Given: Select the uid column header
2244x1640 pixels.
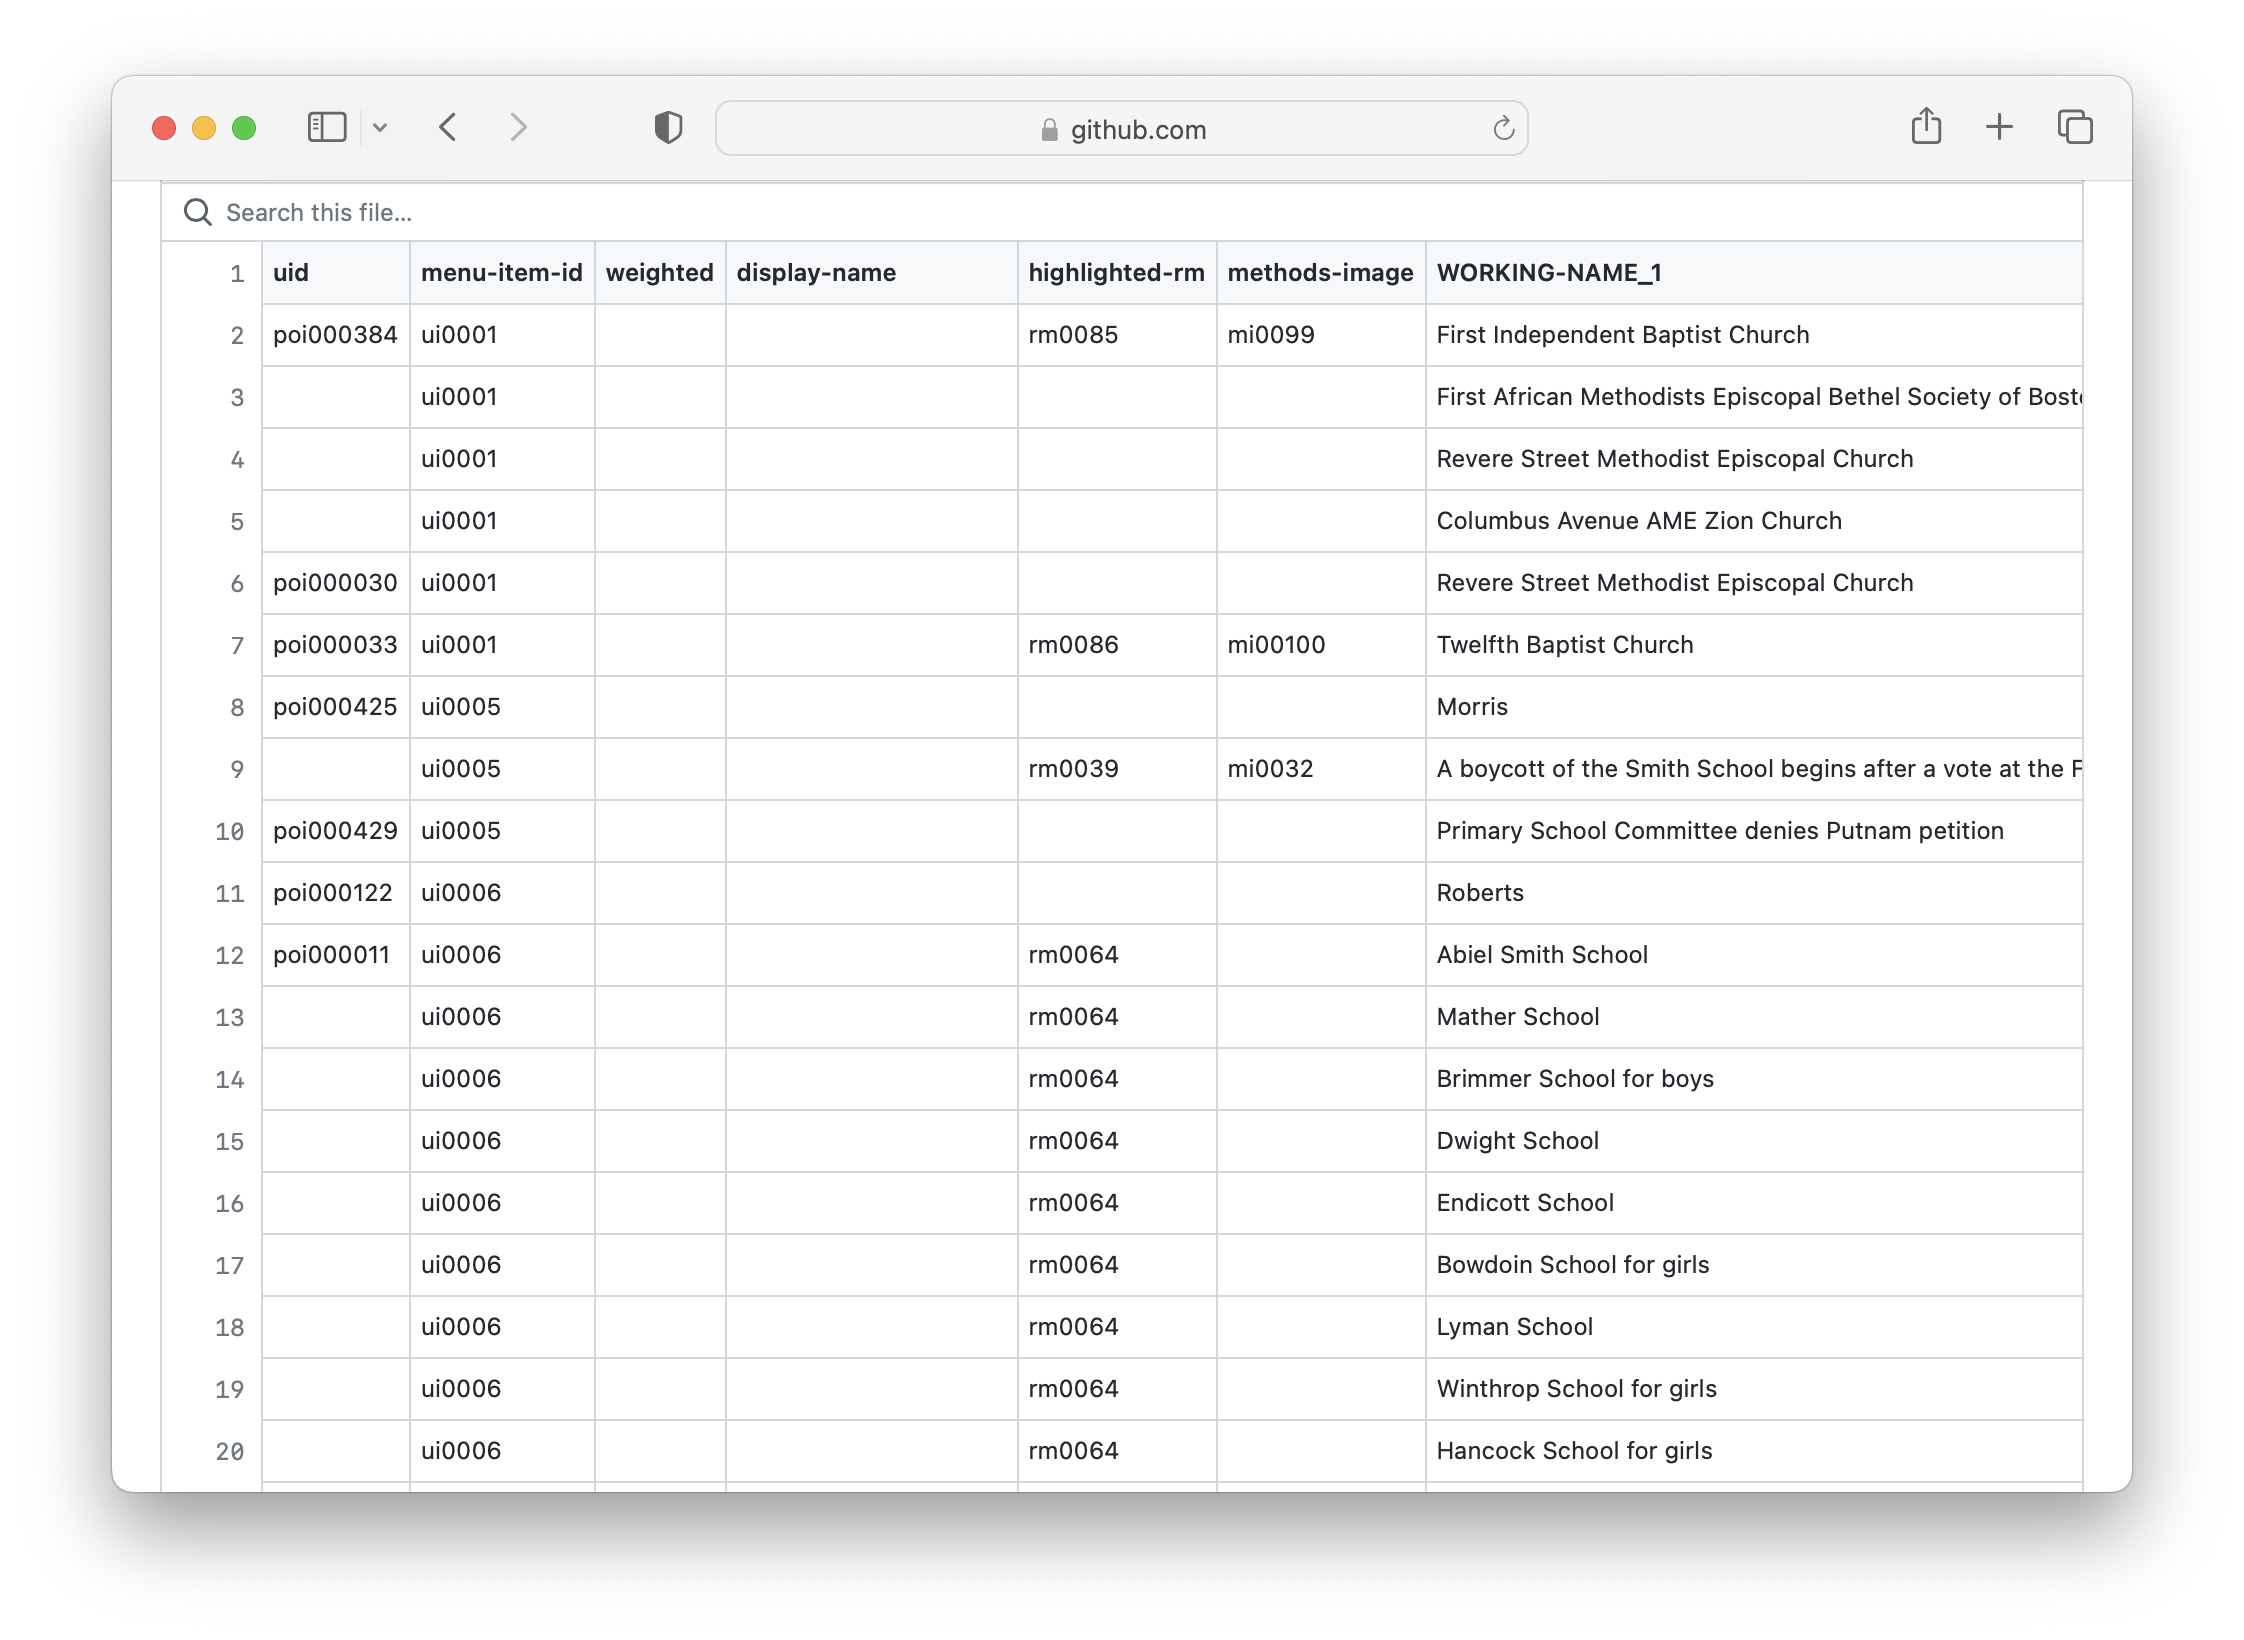Looking at the screenshot, I should (x=291, y=273).
